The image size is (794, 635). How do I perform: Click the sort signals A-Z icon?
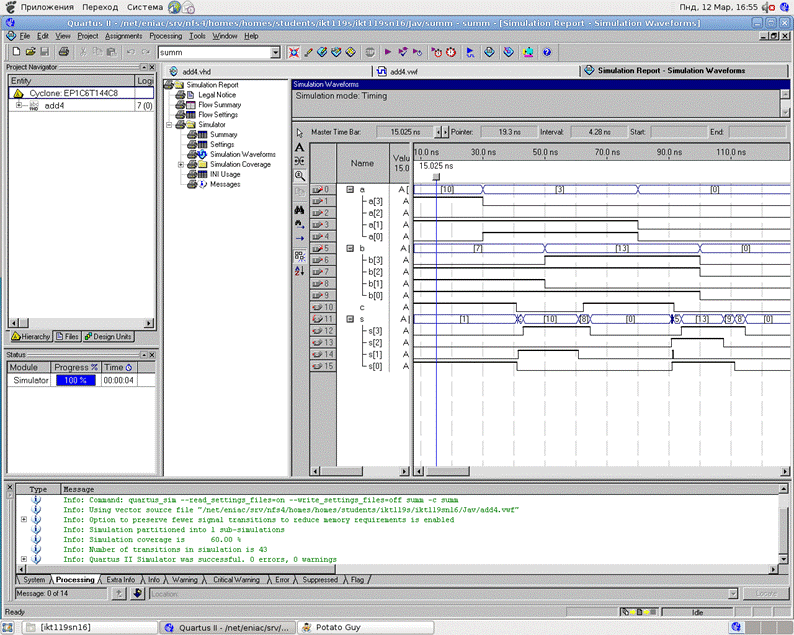(300, 270)
